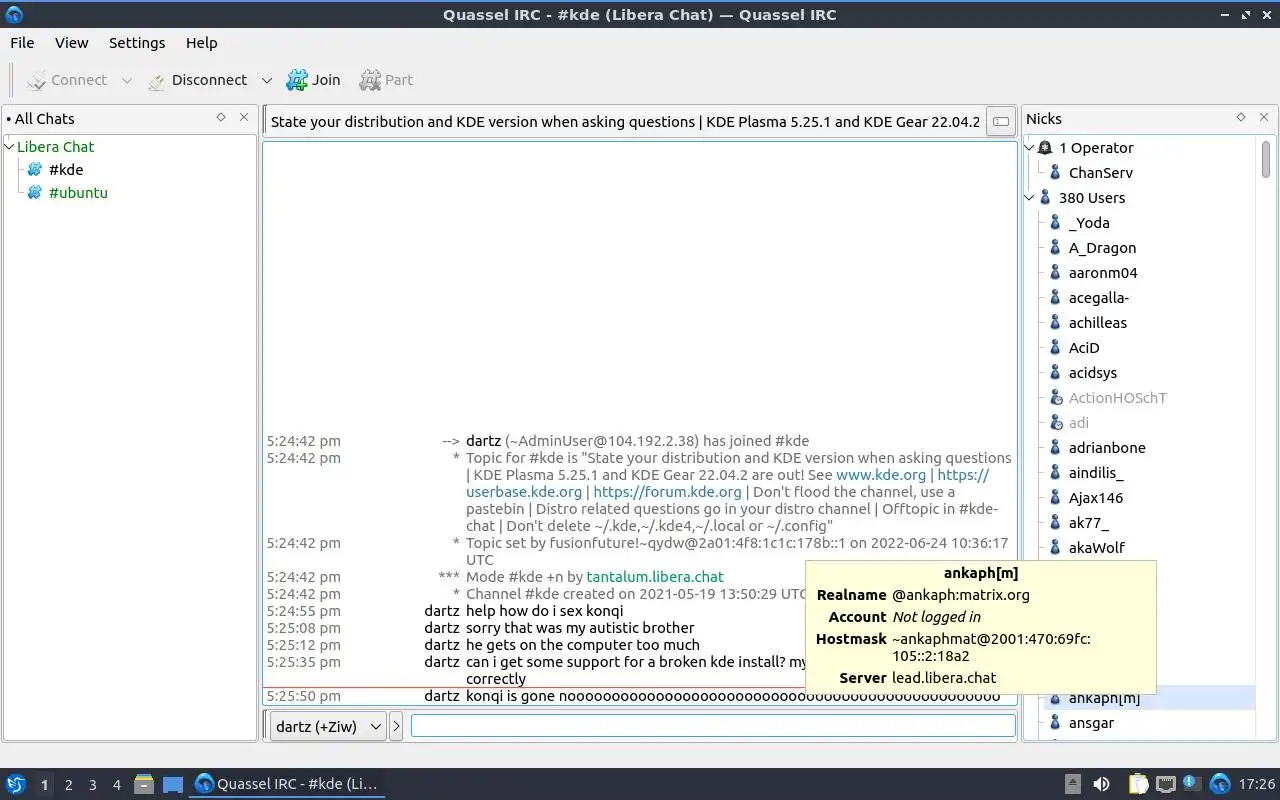Screen dimensions: 1280x800
Task: Open the www.kde.org link
Action: click(x=881, y=475)
